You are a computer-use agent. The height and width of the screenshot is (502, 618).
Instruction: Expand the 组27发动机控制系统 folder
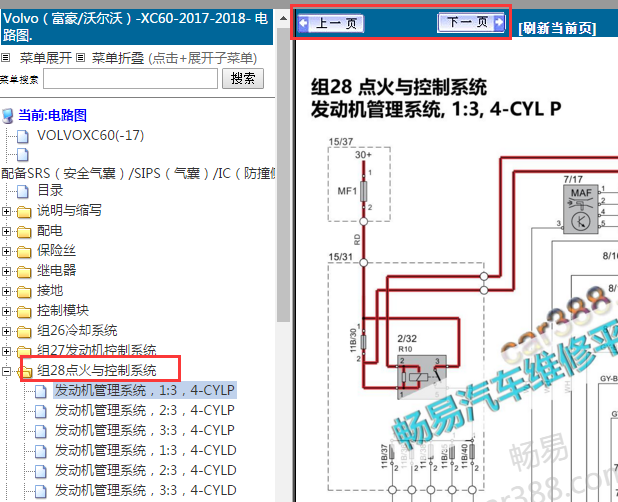coord(6,351)
